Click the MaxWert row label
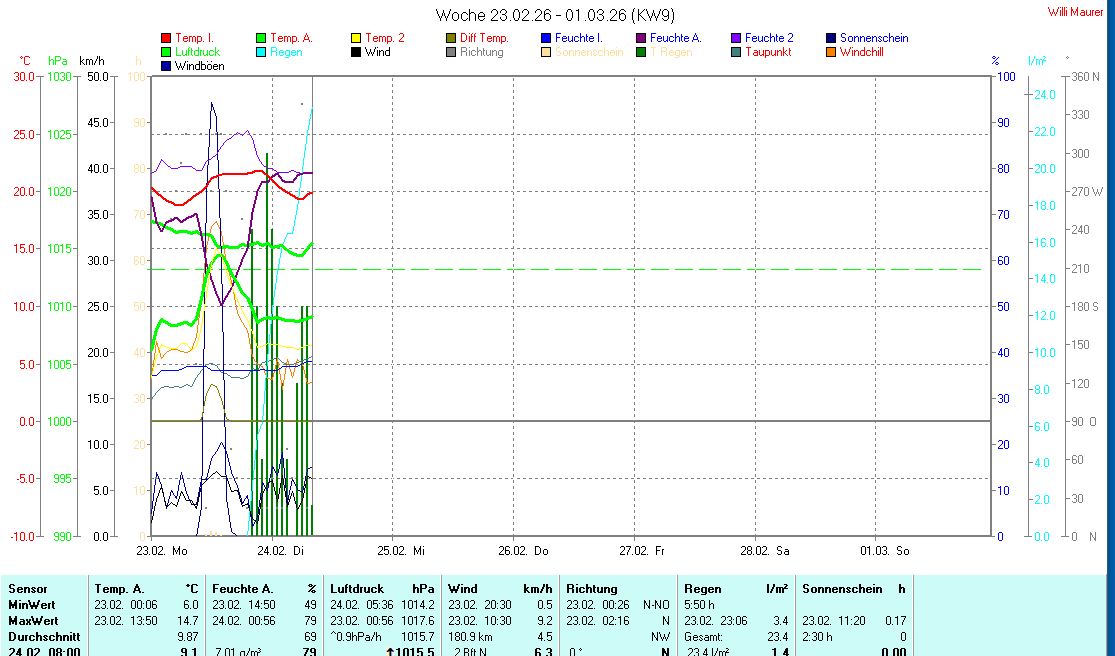The height and width of the screenshot is (656, 1115). pyautogui.click(x=31, y=621)
